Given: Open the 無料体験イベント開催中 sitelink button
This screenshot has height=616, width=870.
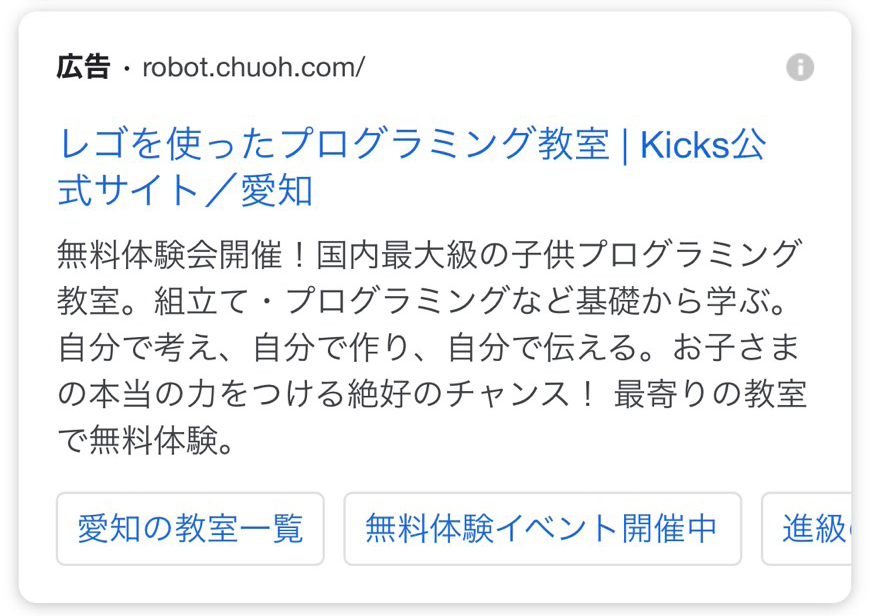Looking at the screenshot, I should tap(542, 528).
